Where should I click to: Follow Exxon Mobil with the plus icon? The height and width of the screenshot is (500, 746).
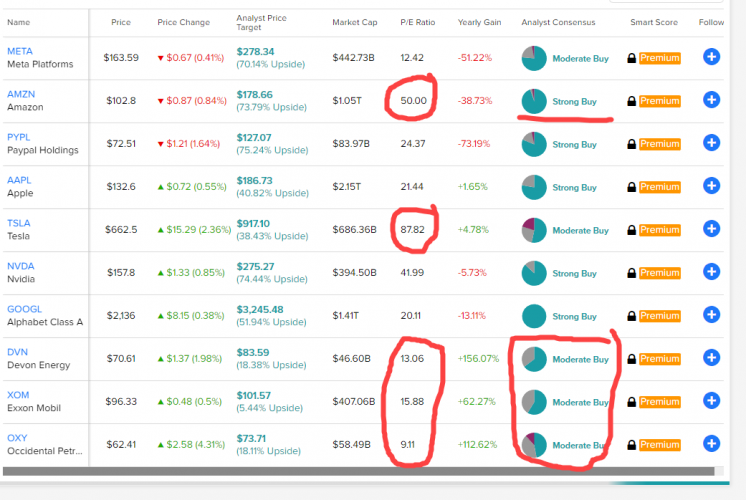coord(711,401)
